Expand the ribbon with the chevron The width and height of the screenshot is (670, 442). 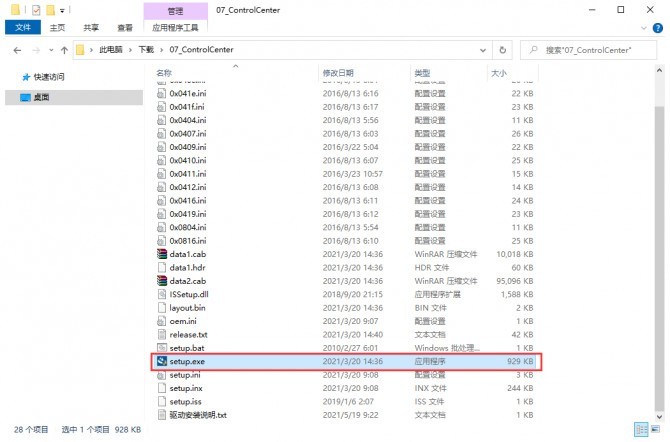click(x=644, y=28)
